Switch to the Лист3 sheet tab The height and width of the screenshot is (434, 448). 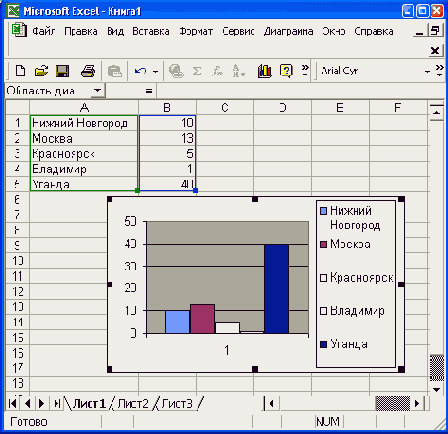tap(177, 404)
